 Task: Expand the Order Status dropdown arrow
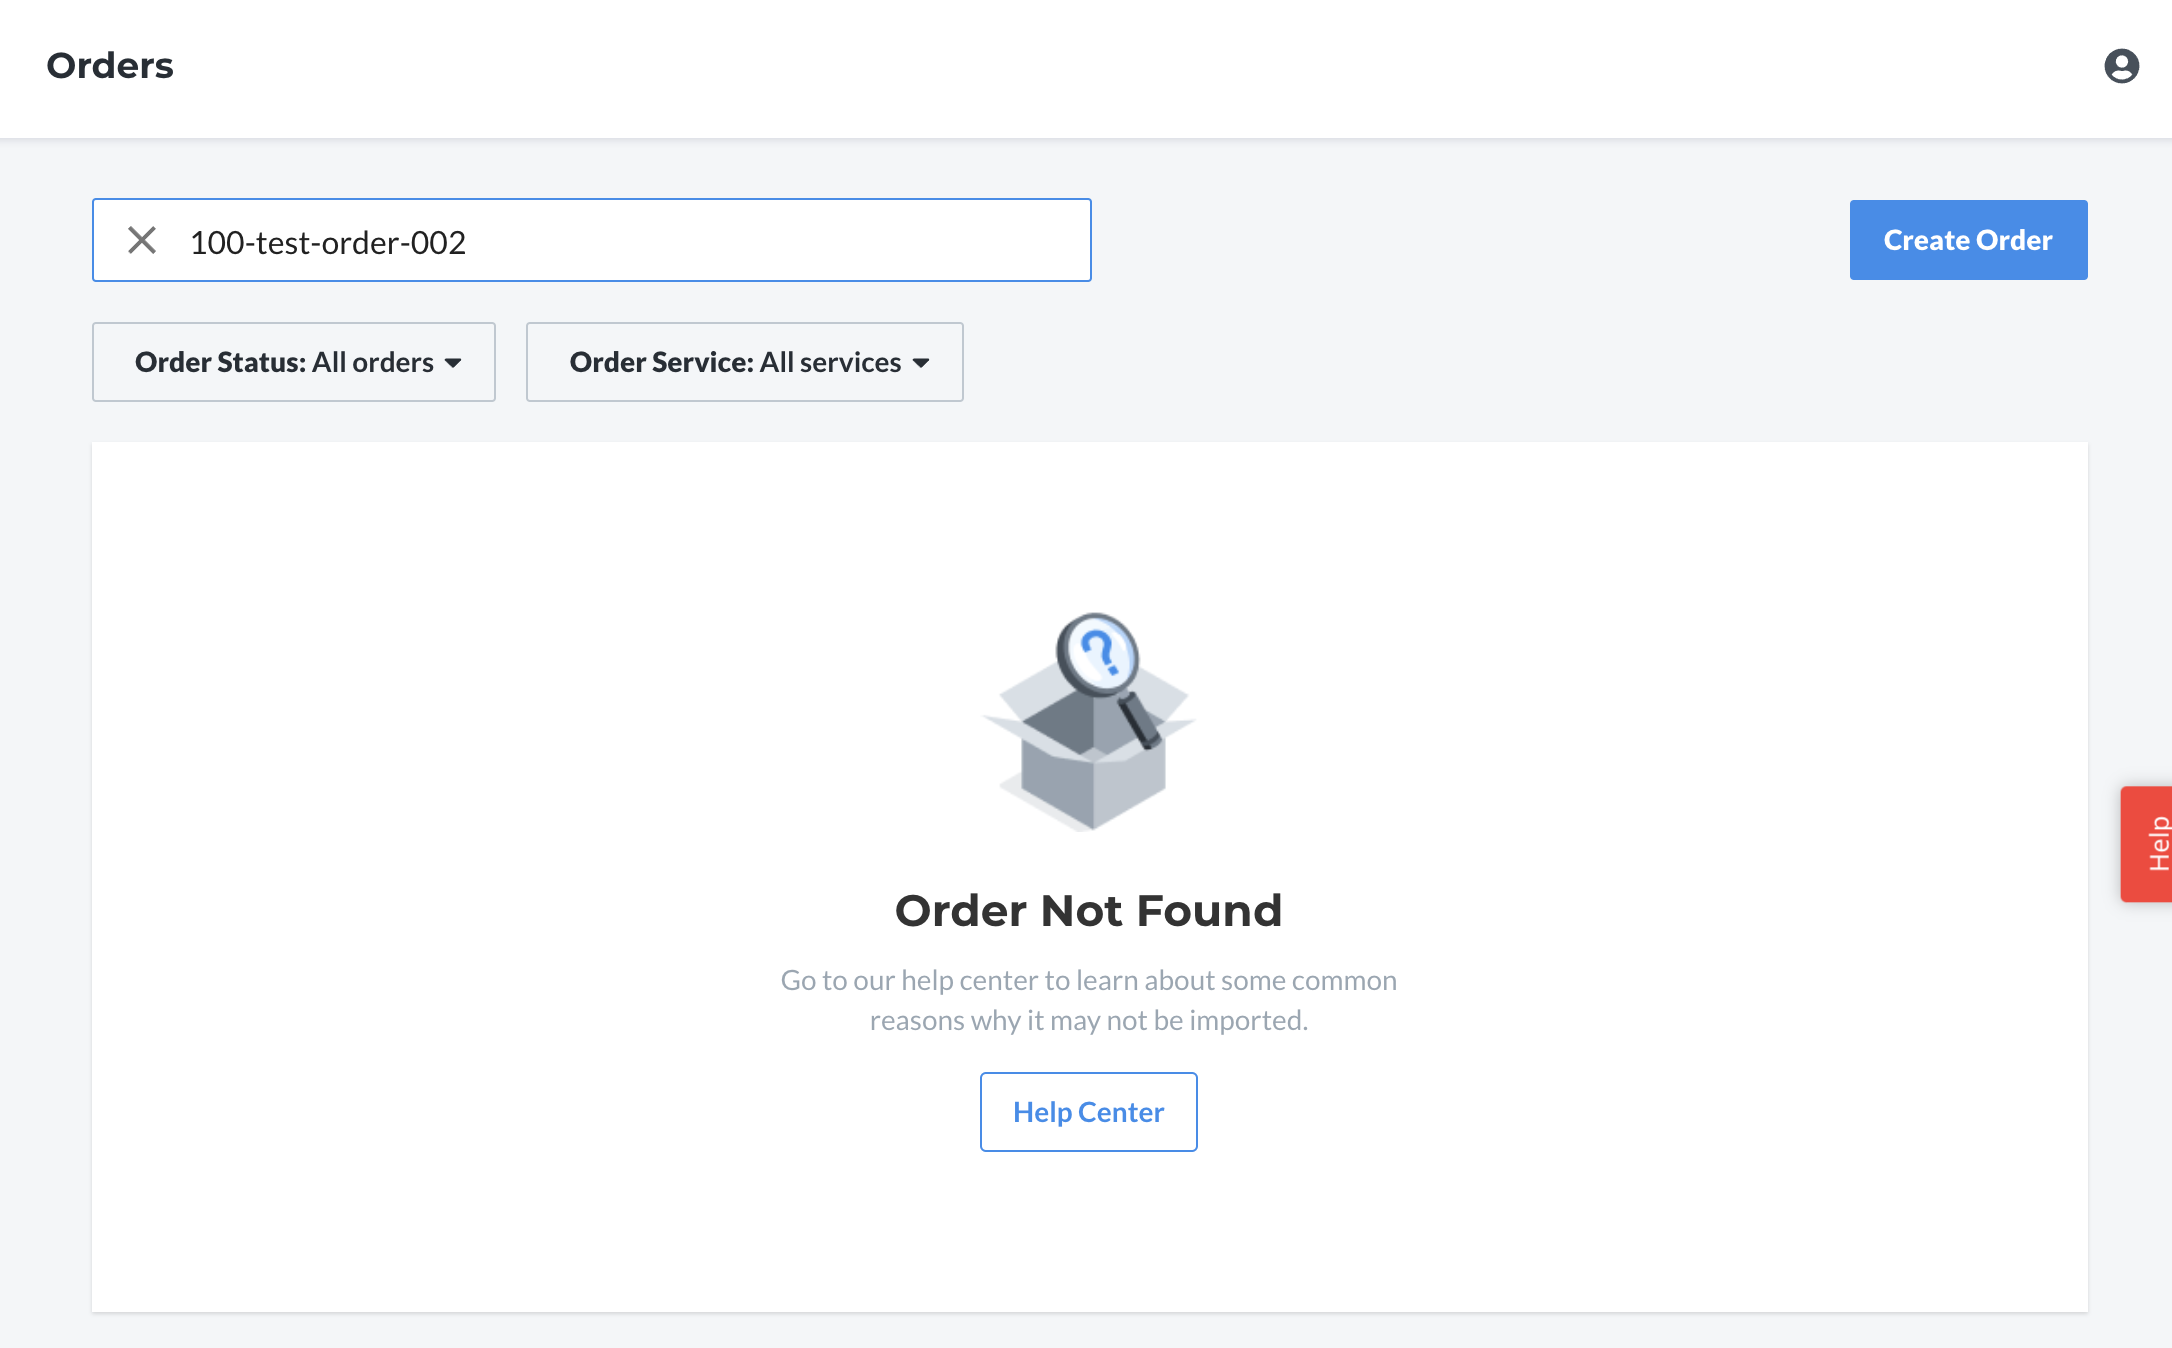453,363
